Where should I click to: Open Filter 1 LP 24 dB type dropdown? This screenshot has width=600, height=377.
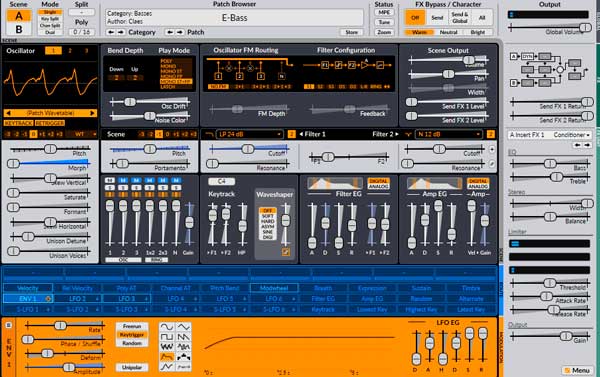(249, 134)
